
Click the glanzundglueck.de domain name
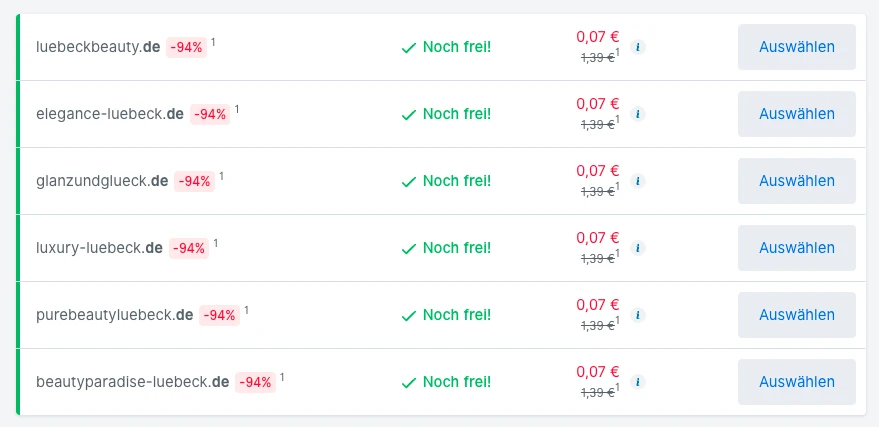point(101,181)
